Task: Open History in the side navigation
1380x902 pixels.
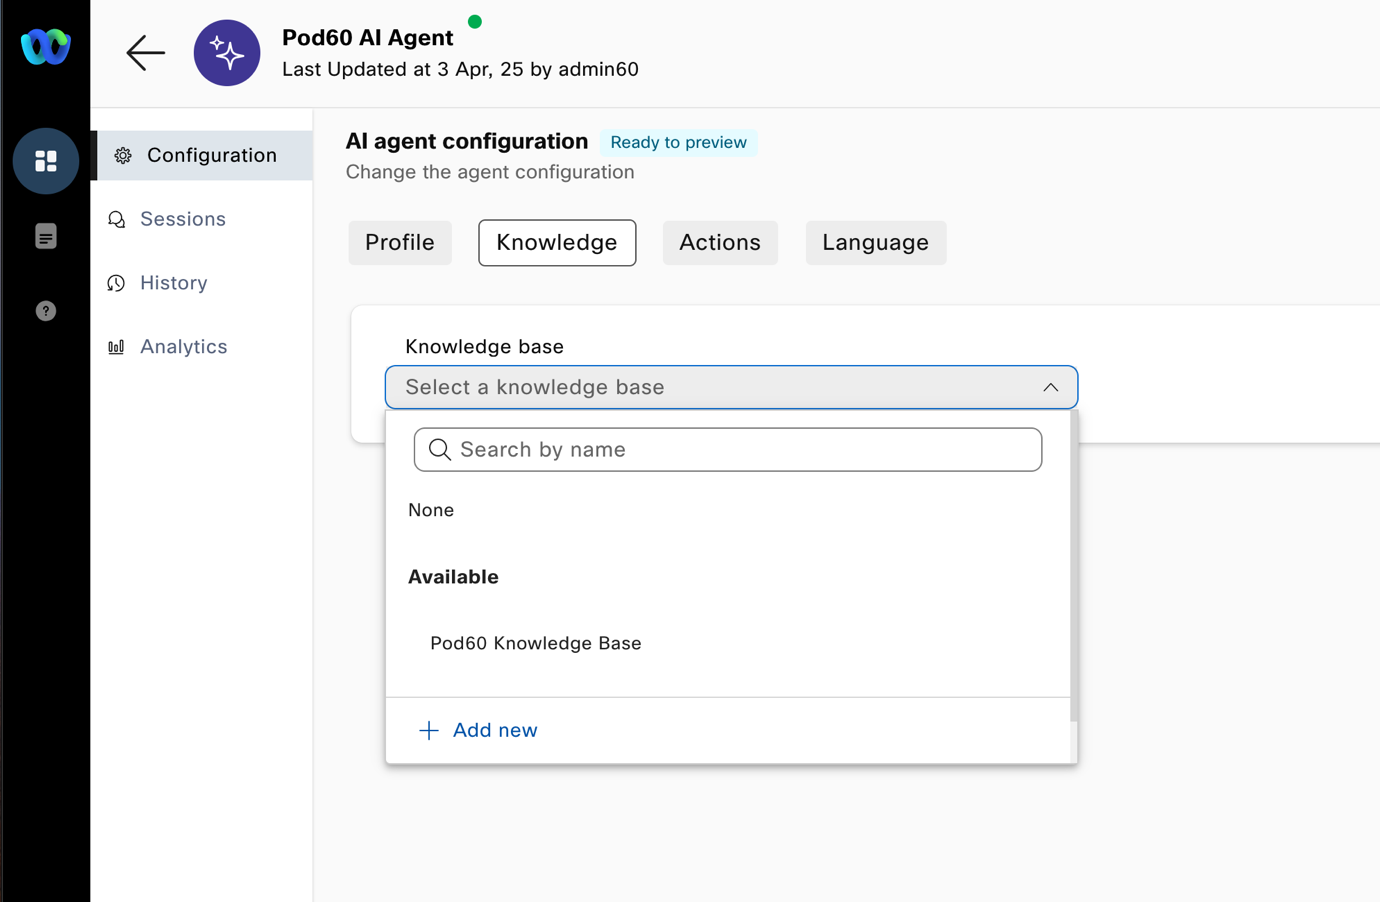Action: pyautogui.click(x=174, y=283)
